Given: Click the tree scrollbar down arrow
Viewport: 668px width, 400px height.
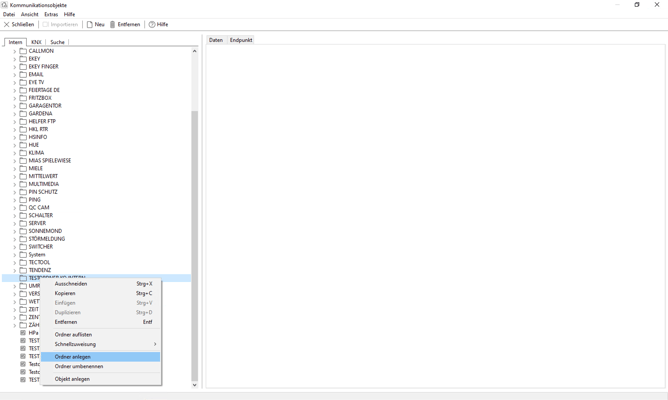Looking at the screenshot, I should tap(194, 385).
